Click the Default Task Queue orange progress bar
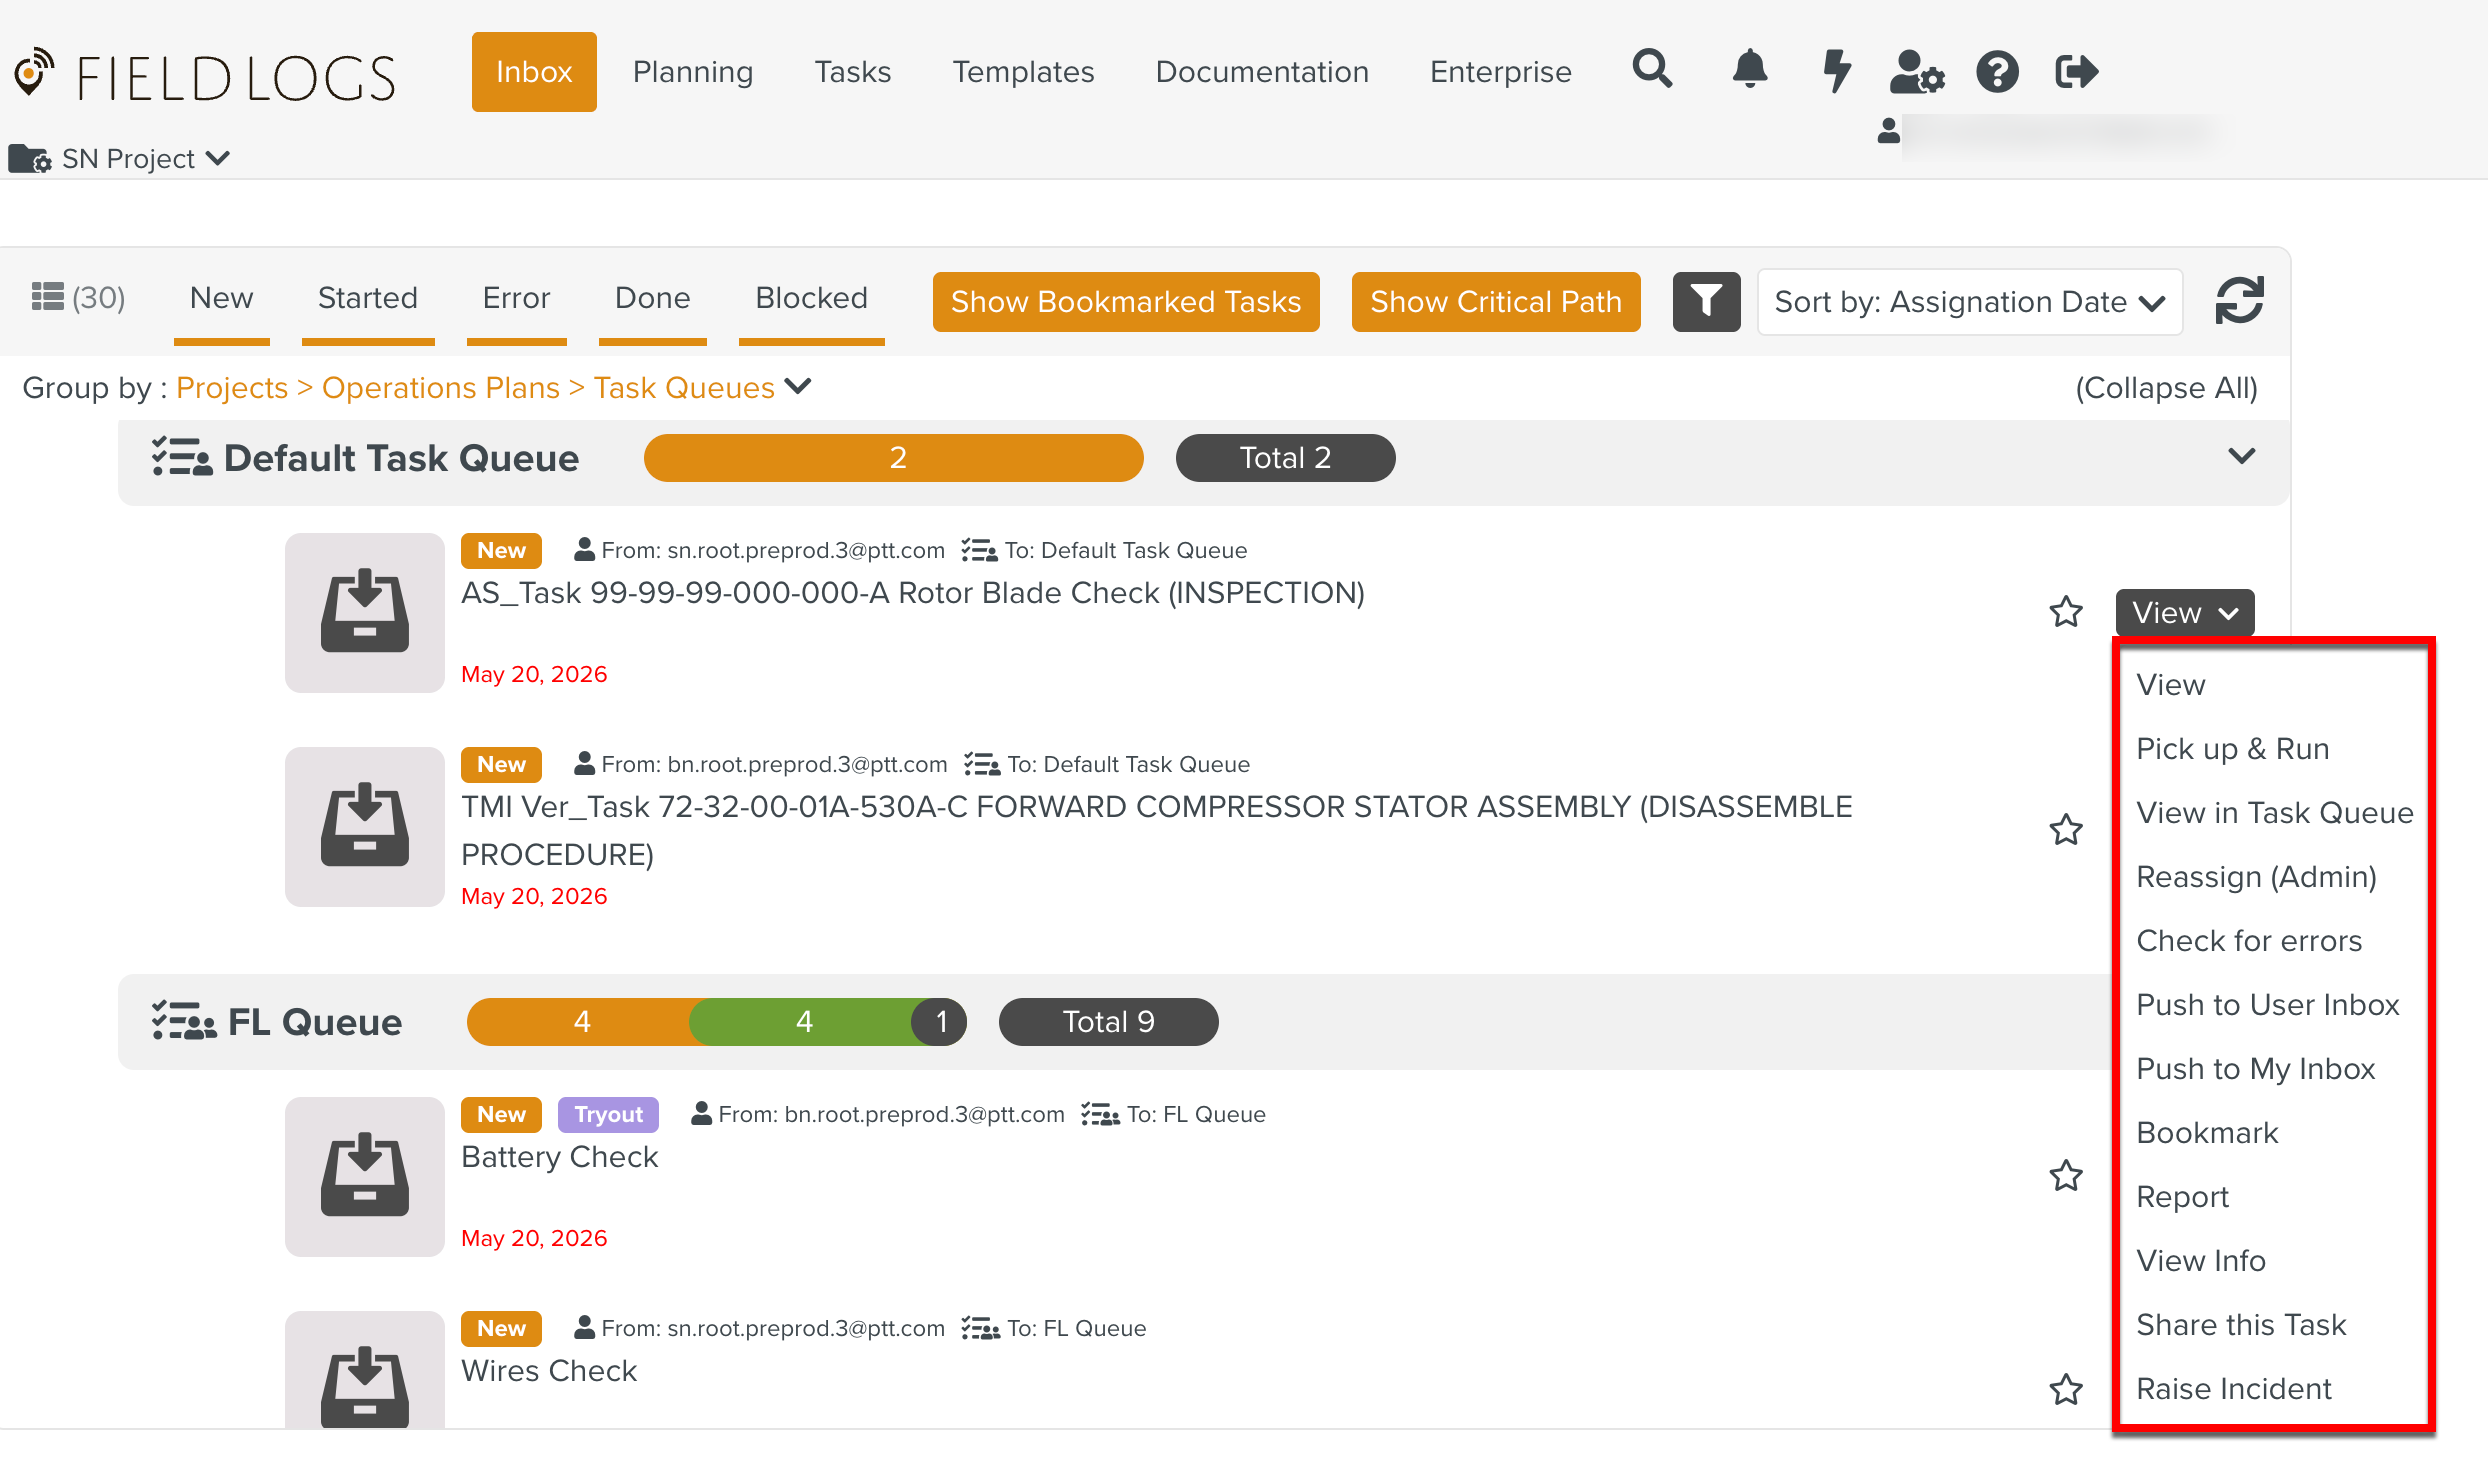 tap(893, 458)
